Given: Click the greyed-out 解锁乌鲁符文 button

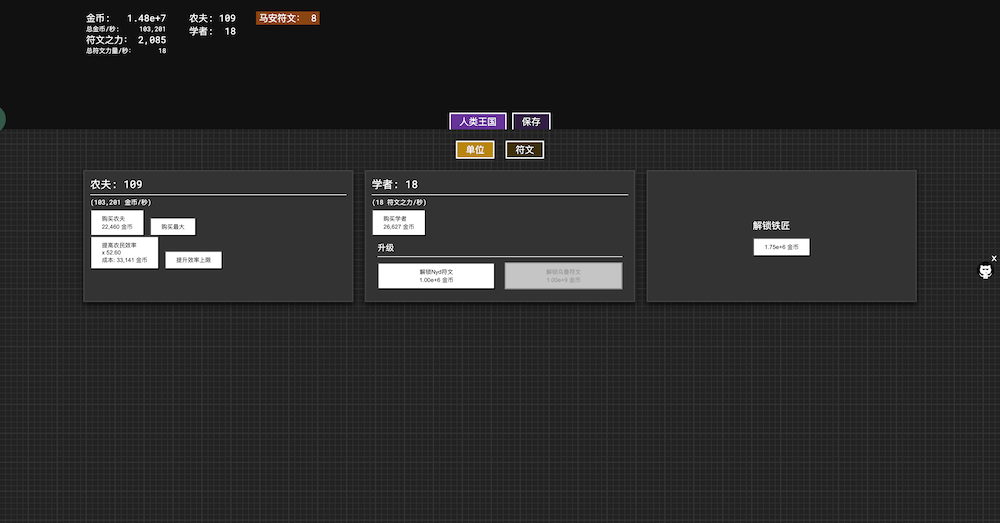Looking at the screenshot, I should pyautogui.click(x=563, y=276).
